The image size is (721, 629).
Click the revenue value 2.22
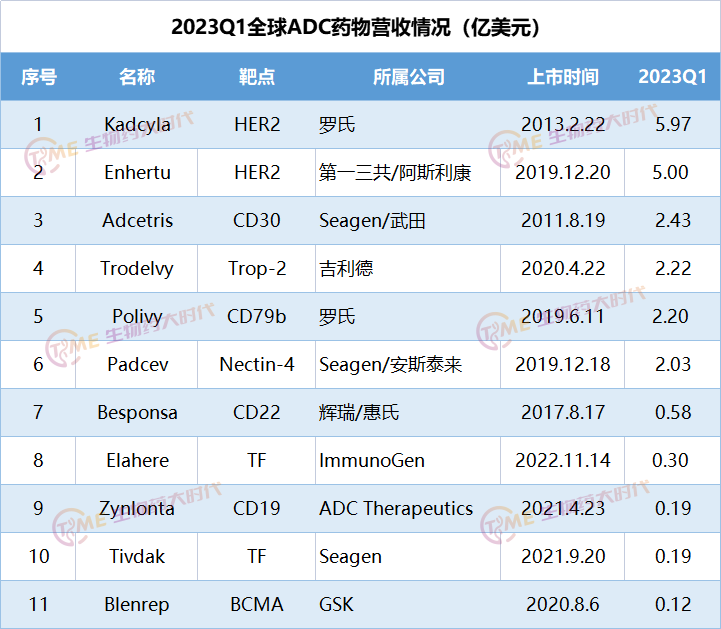(673, 269)
